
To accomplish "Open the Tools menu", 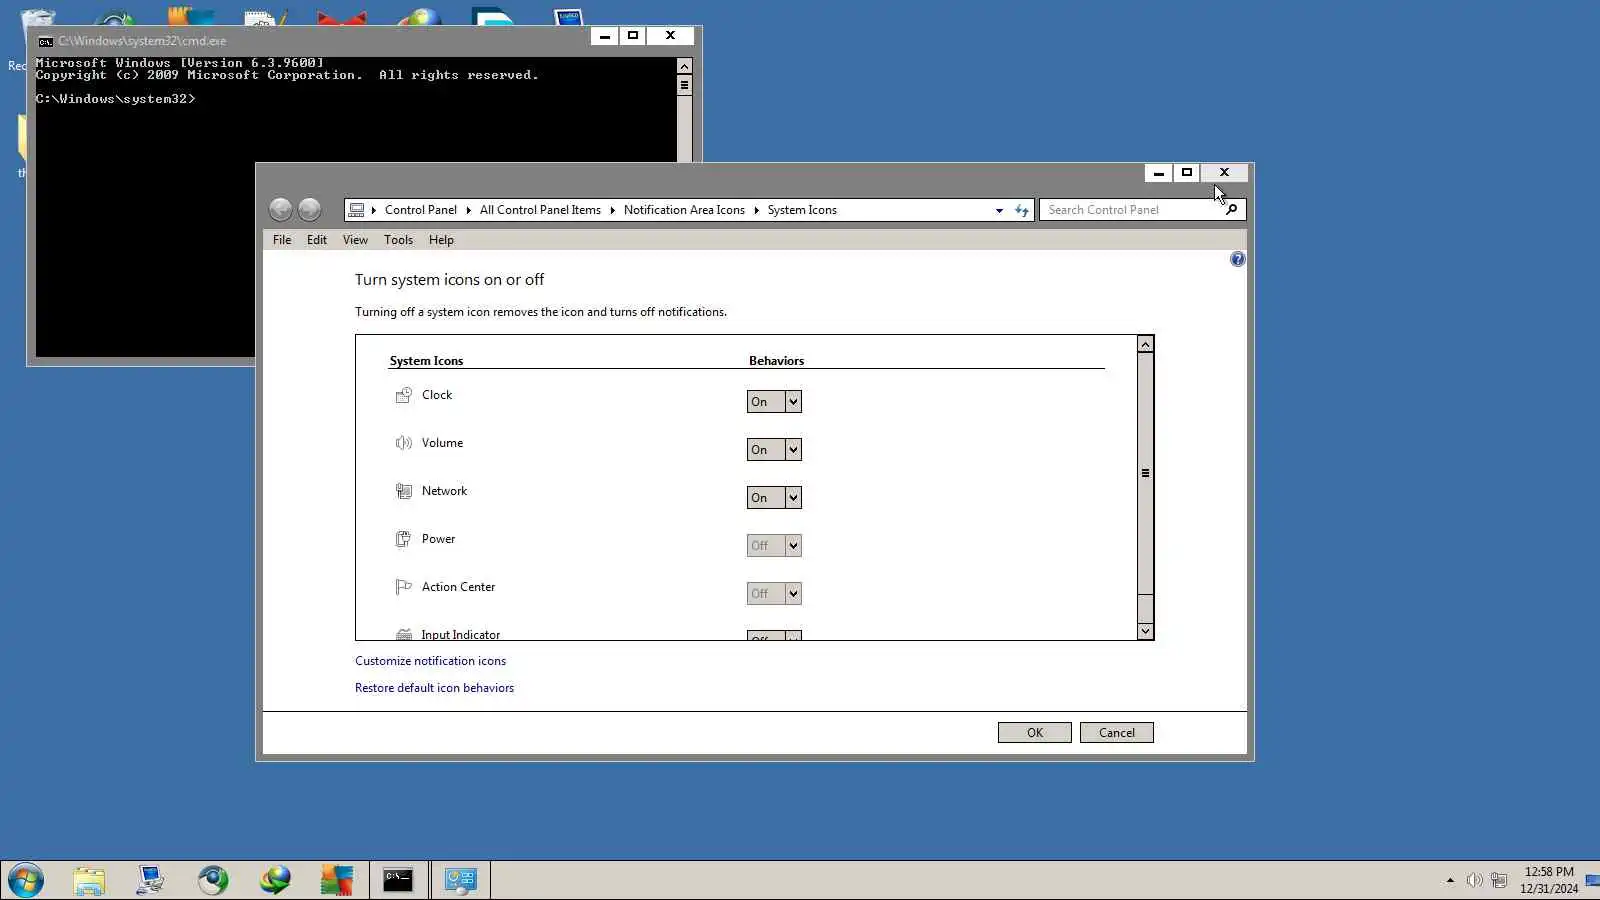I will pyautogui.click(x=398, y=240).
